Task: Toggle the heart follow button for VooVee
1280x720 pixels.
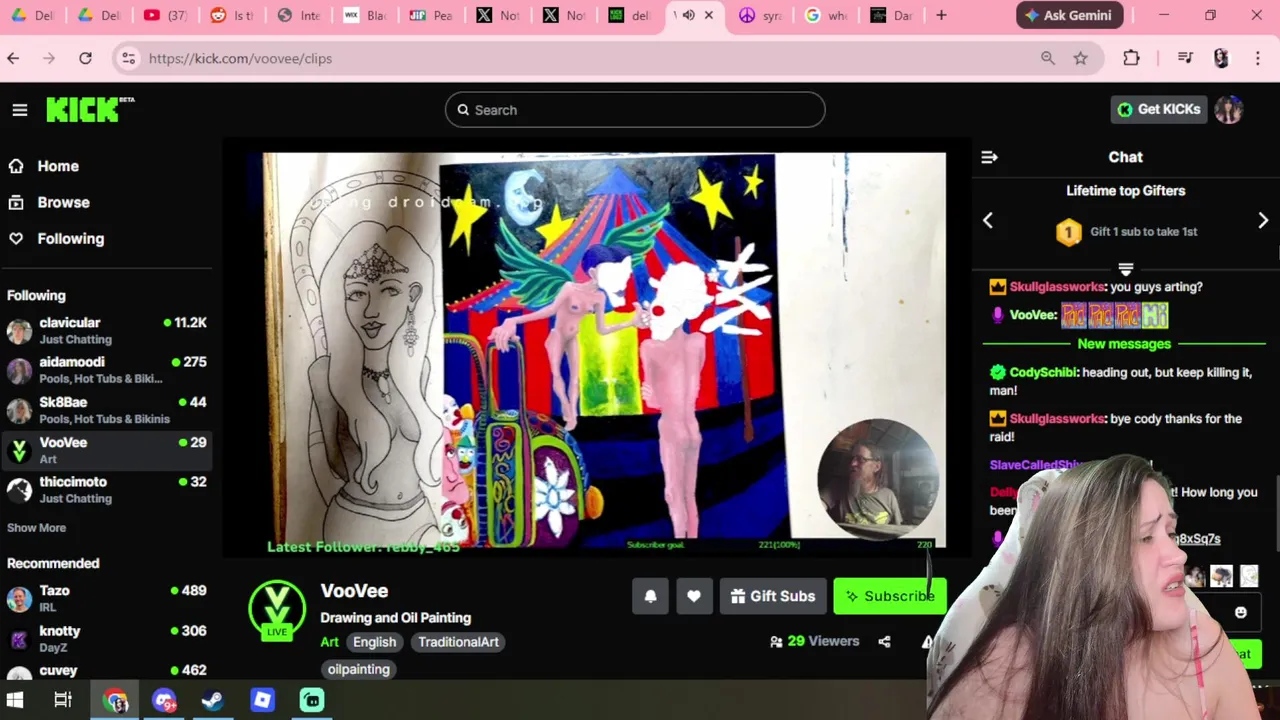Action: click(x=694, y=596)
